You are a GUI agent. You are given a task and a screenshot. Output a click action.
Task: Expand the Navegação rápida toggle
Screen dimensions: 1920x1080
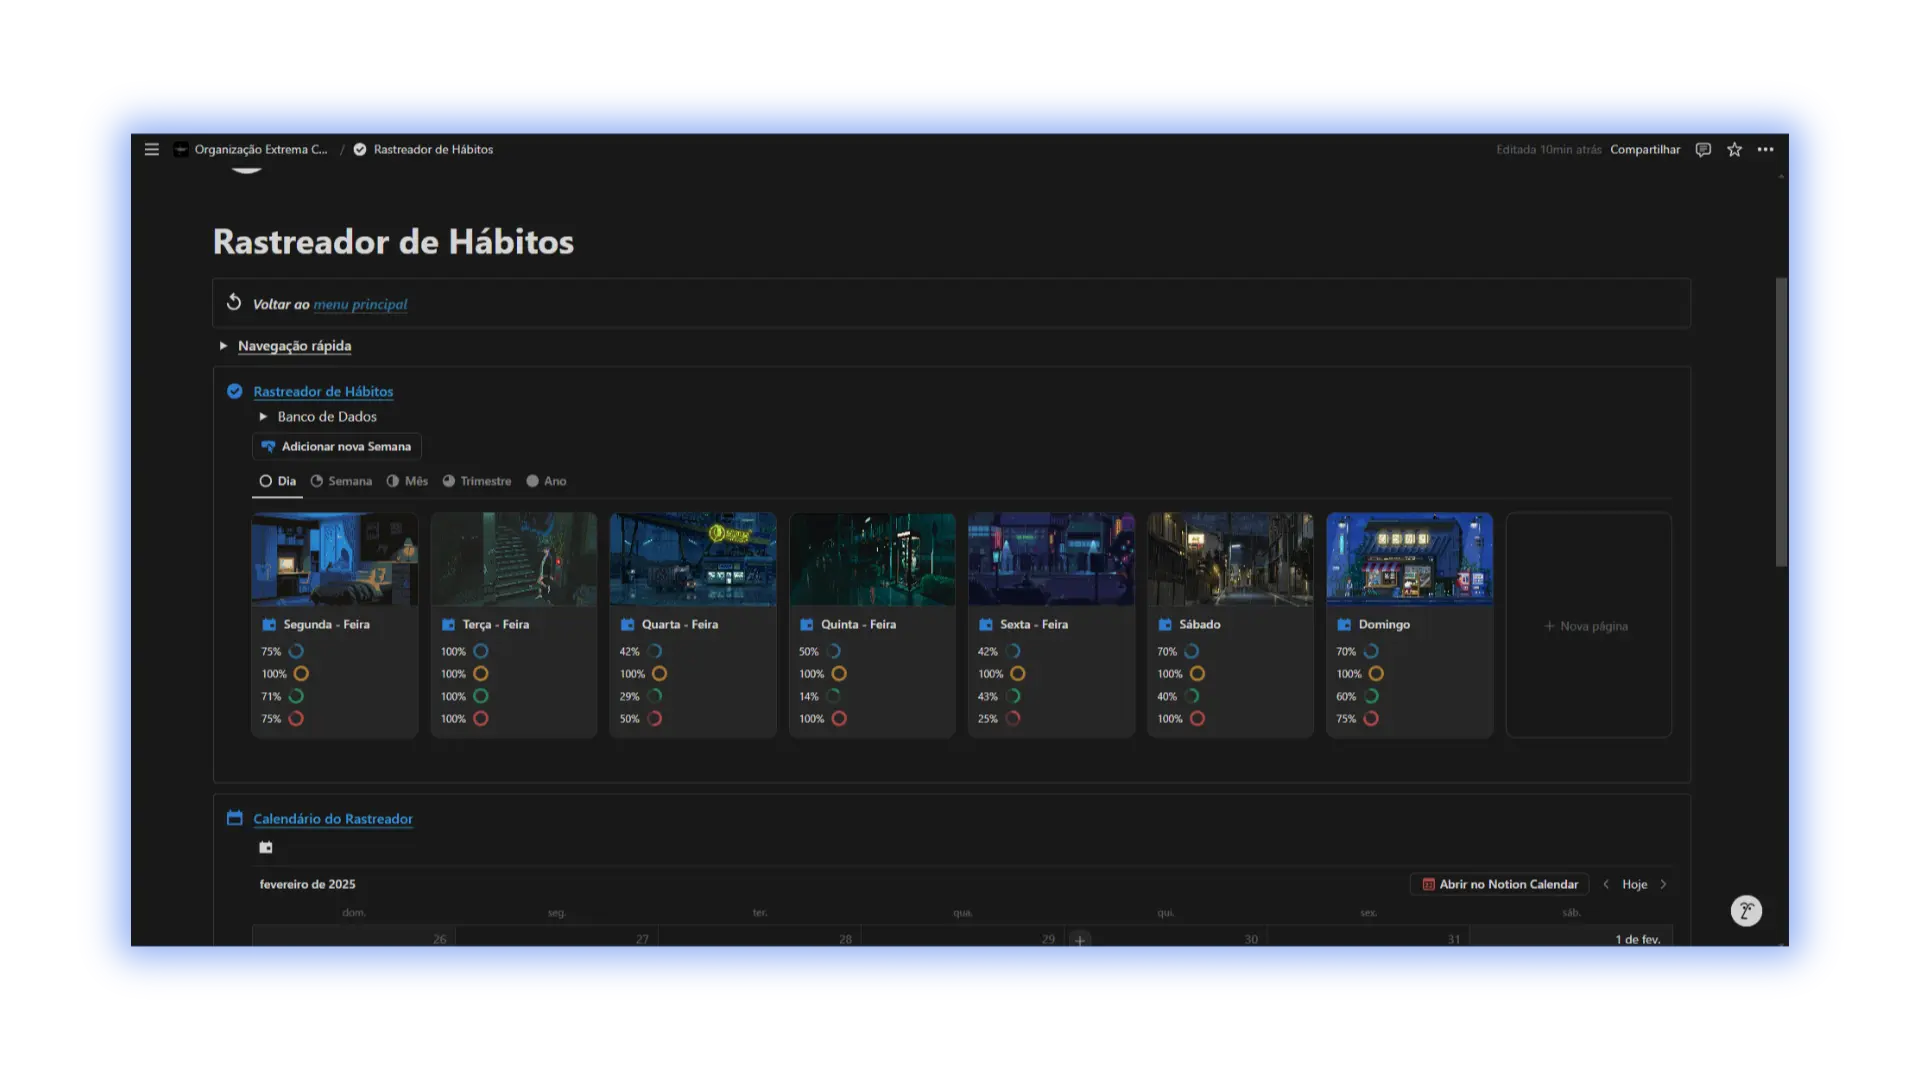pyautogui.click(x=223, y=346)
